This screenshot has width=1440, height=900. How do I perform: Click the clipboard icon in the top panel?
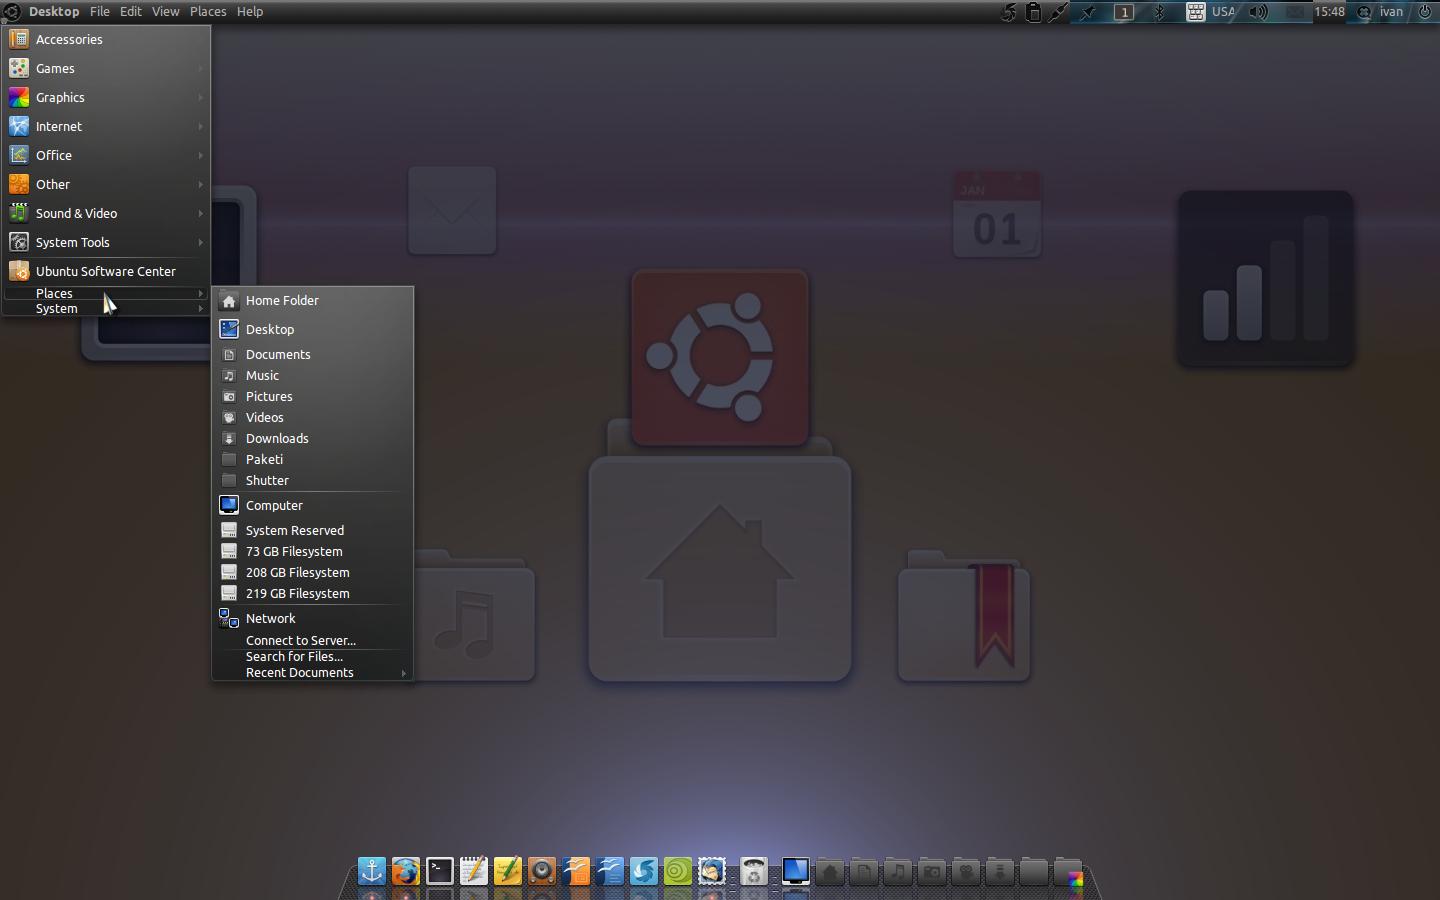(1033, 12)
